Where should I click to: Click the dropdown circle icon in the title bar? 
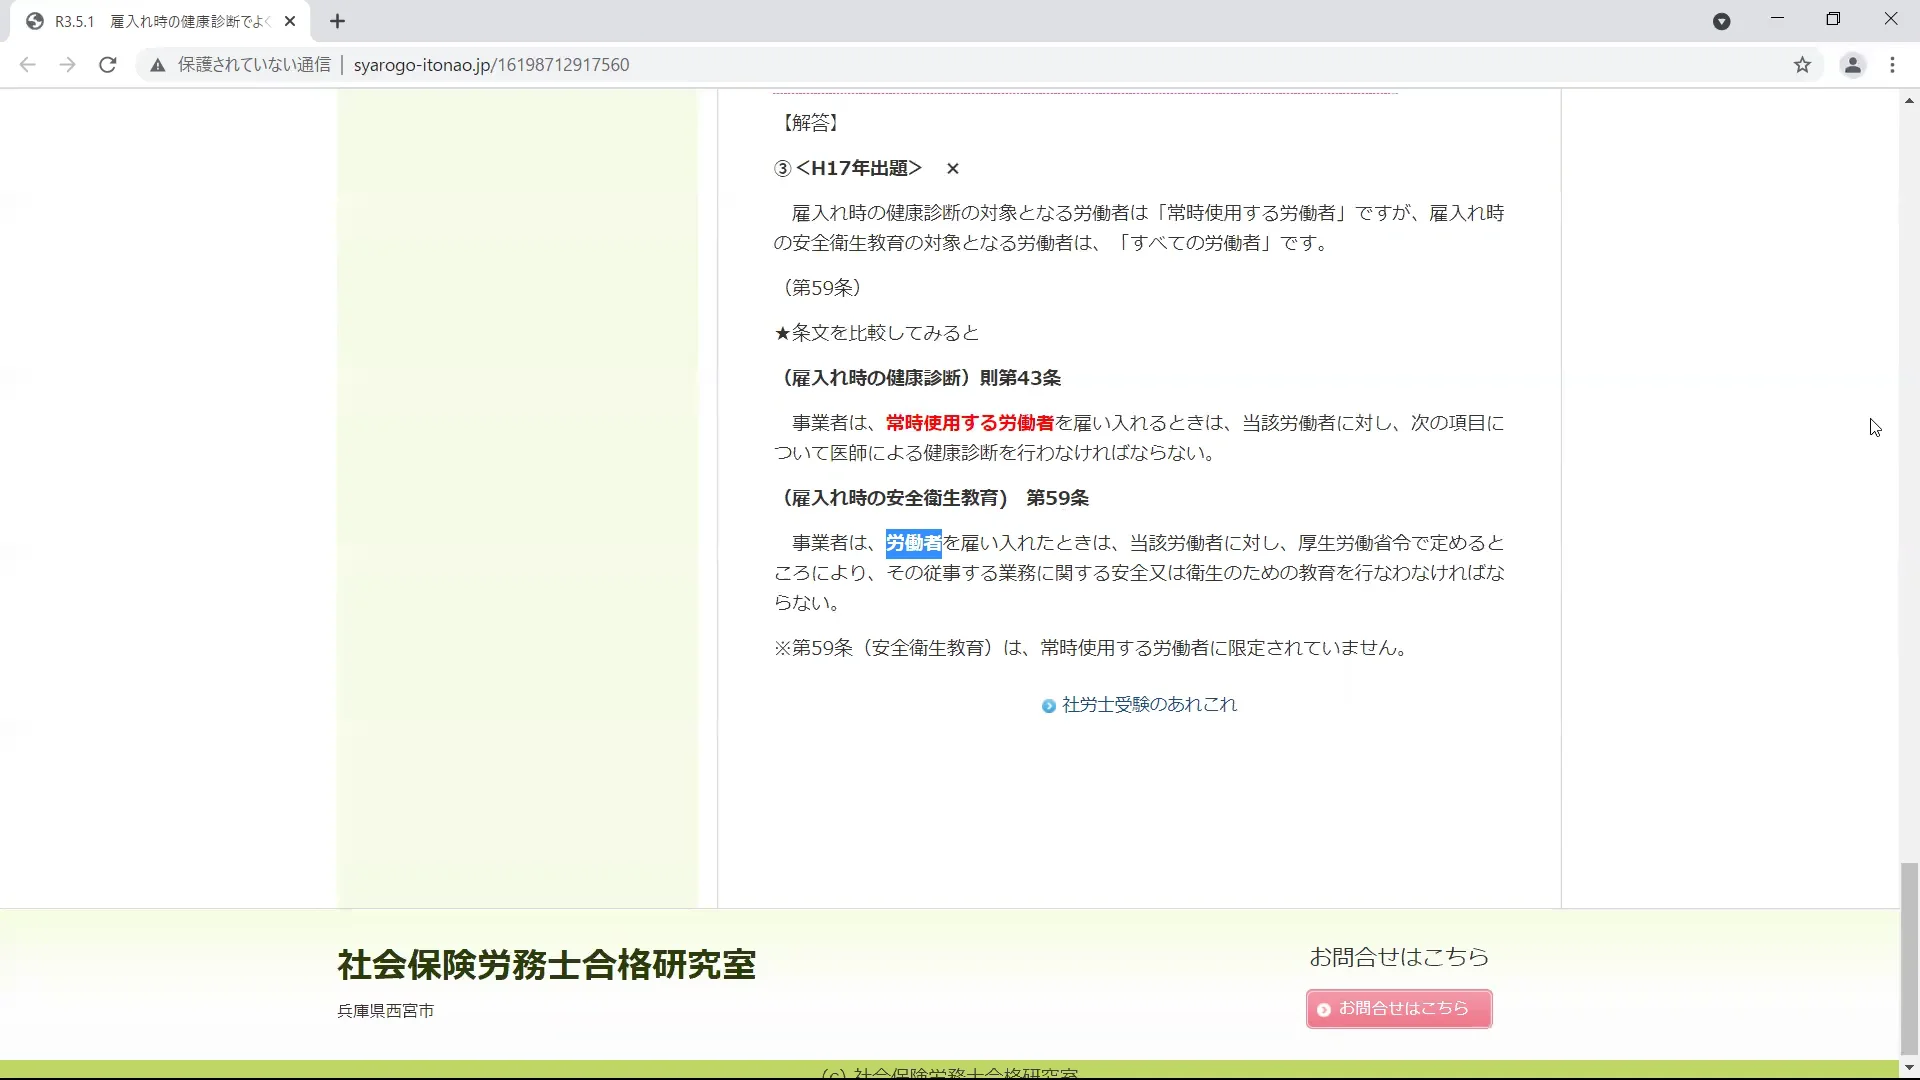coord(1721,22)
